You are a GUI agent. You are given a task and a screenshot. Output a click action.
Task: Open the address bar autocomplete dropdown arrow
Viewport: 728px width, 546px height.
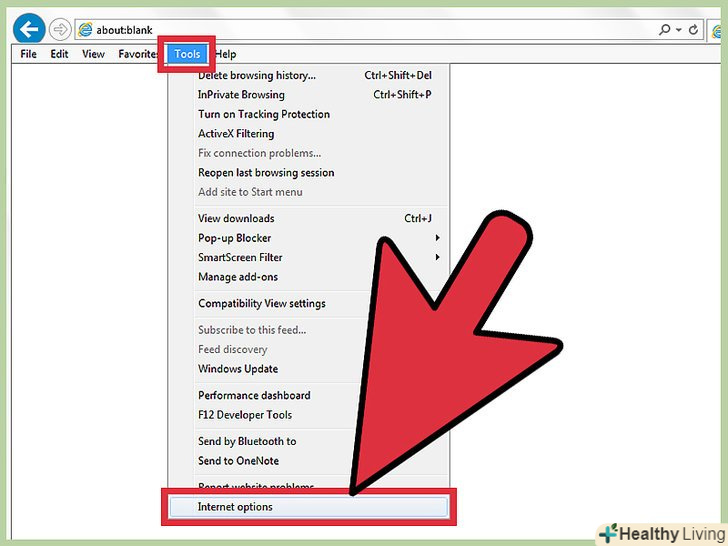(x=679, y=30)
